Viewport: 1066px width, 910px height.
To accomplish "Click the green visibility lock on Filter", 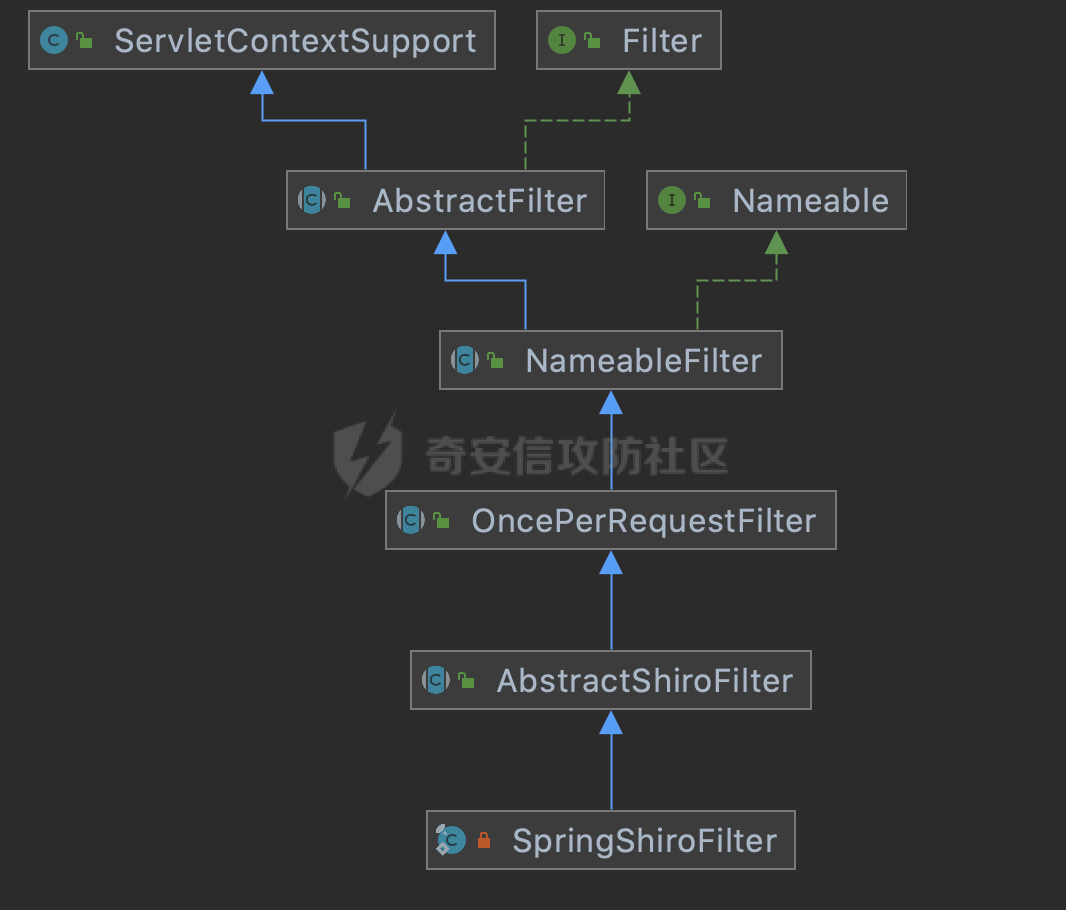I will pos(592,41).
